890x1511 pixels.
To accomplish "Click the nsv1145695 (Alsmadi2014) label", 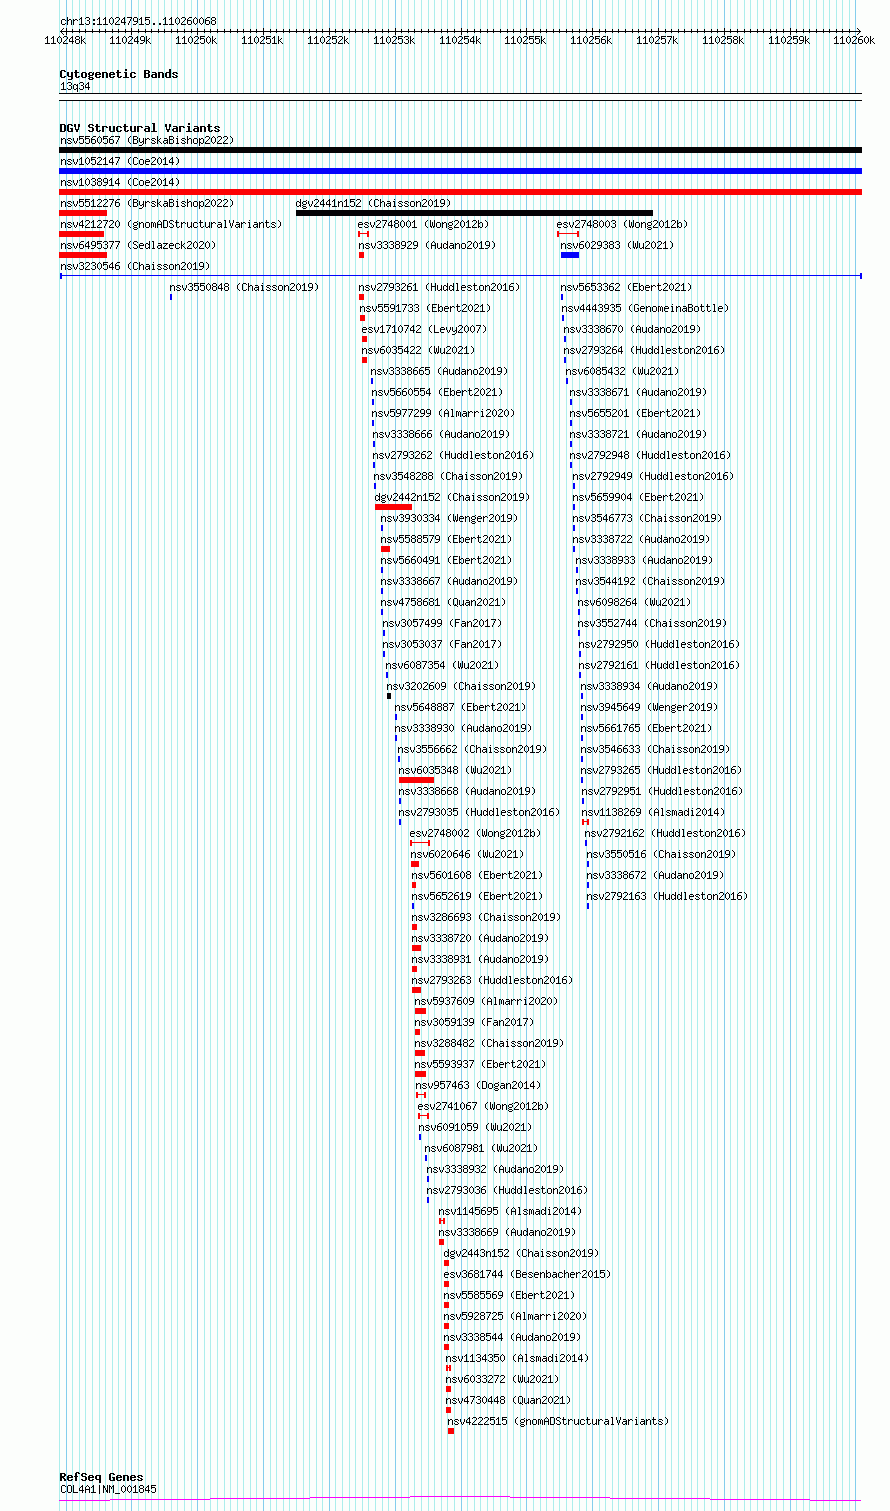I will pos(510,1211).
